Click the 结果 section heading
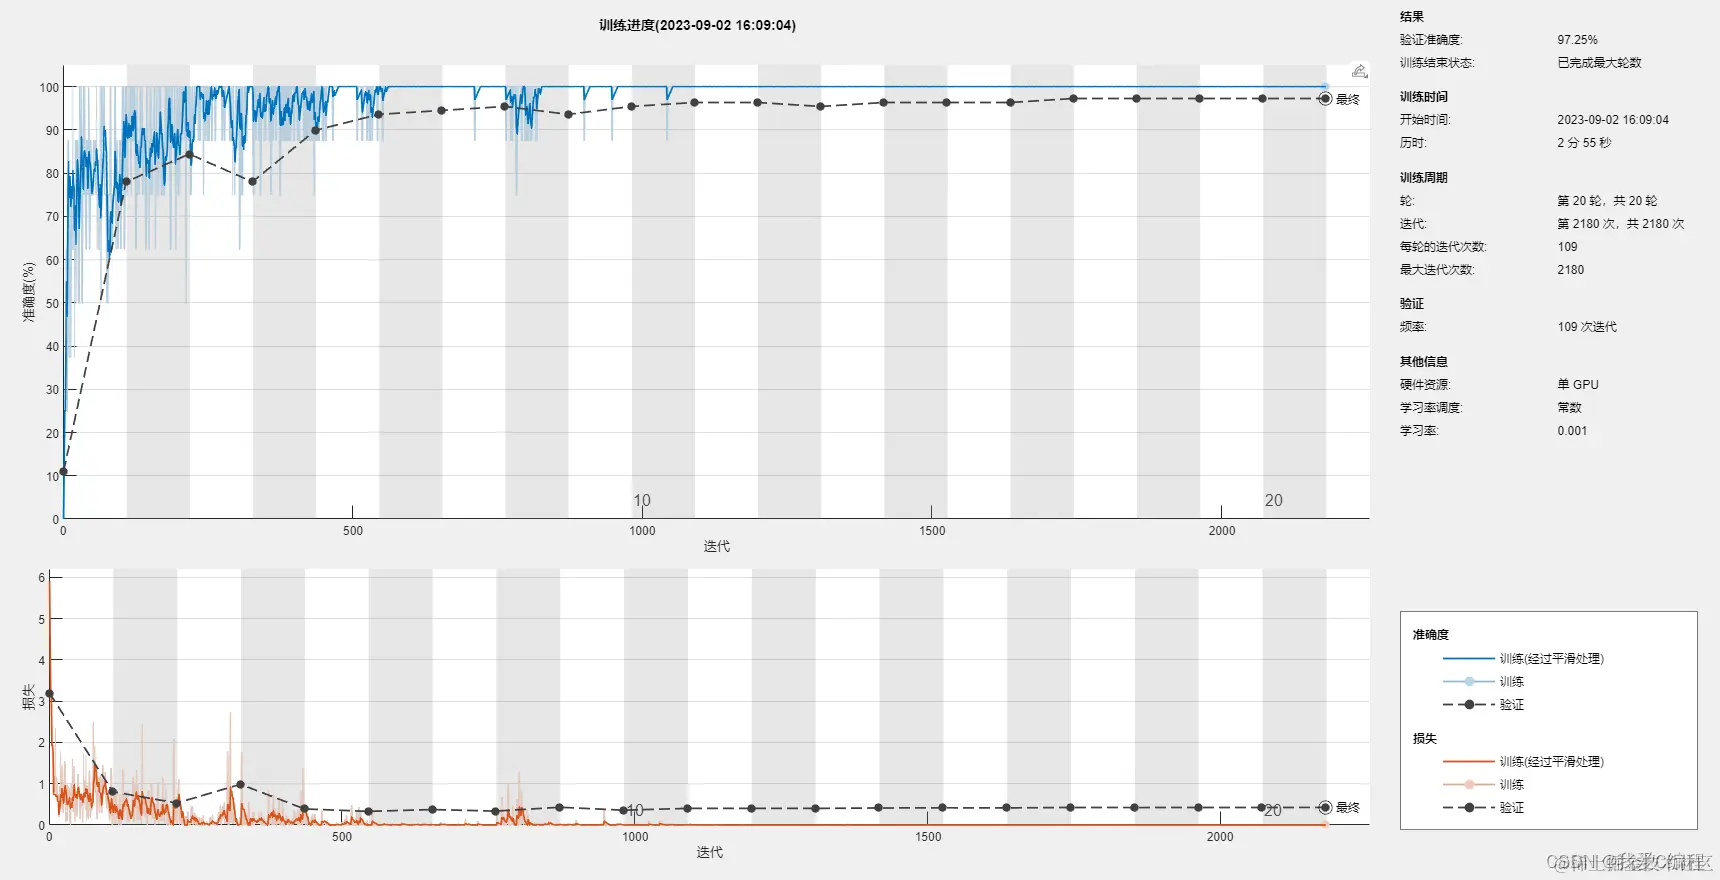The image size is (1720, 880). point(1411,17)
